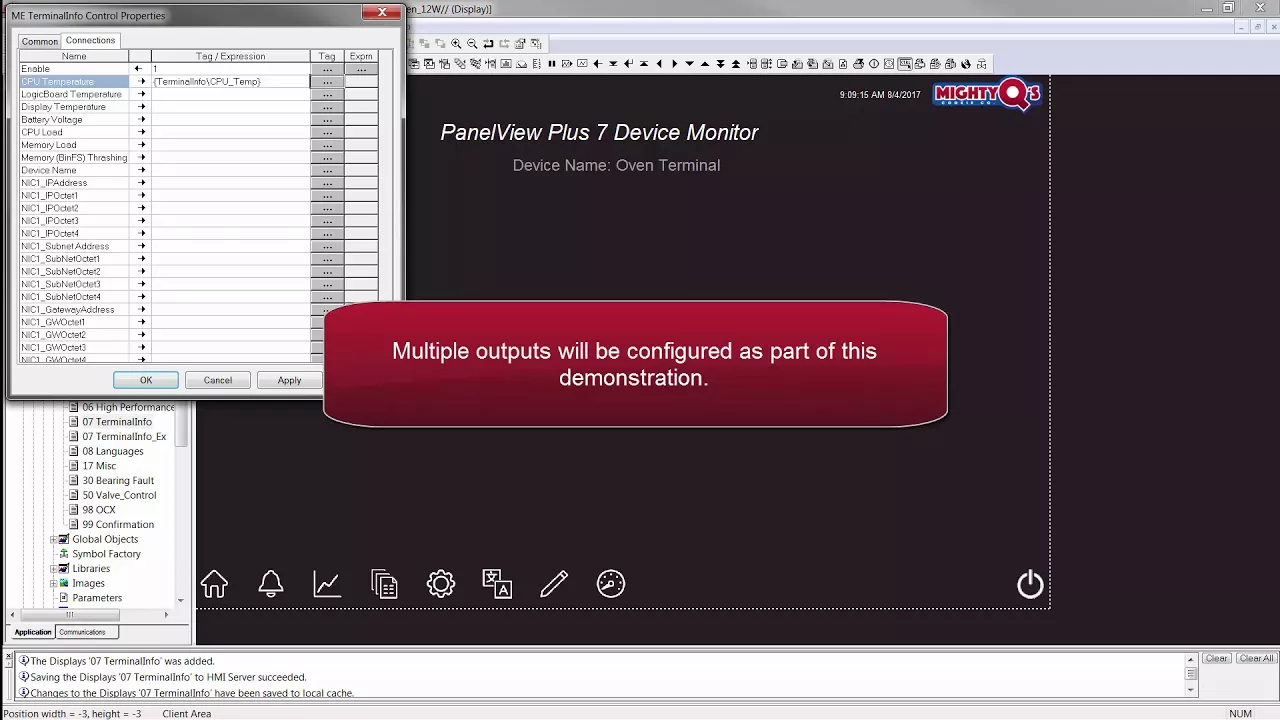This screenshot has width=1280, height=720.
Task: Expand the Global Objects folder
Action: pos(53,539)
